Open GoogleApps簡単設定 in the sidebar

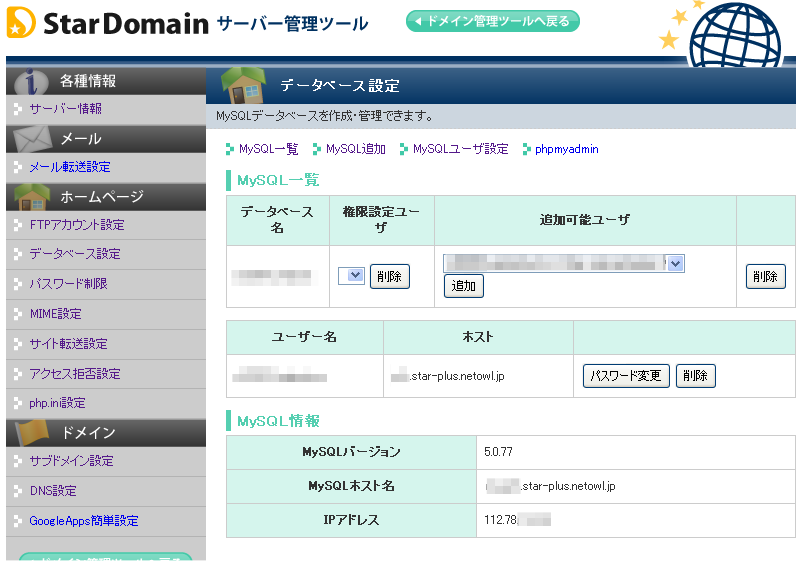pyautogui.click(x=84, y=521)
